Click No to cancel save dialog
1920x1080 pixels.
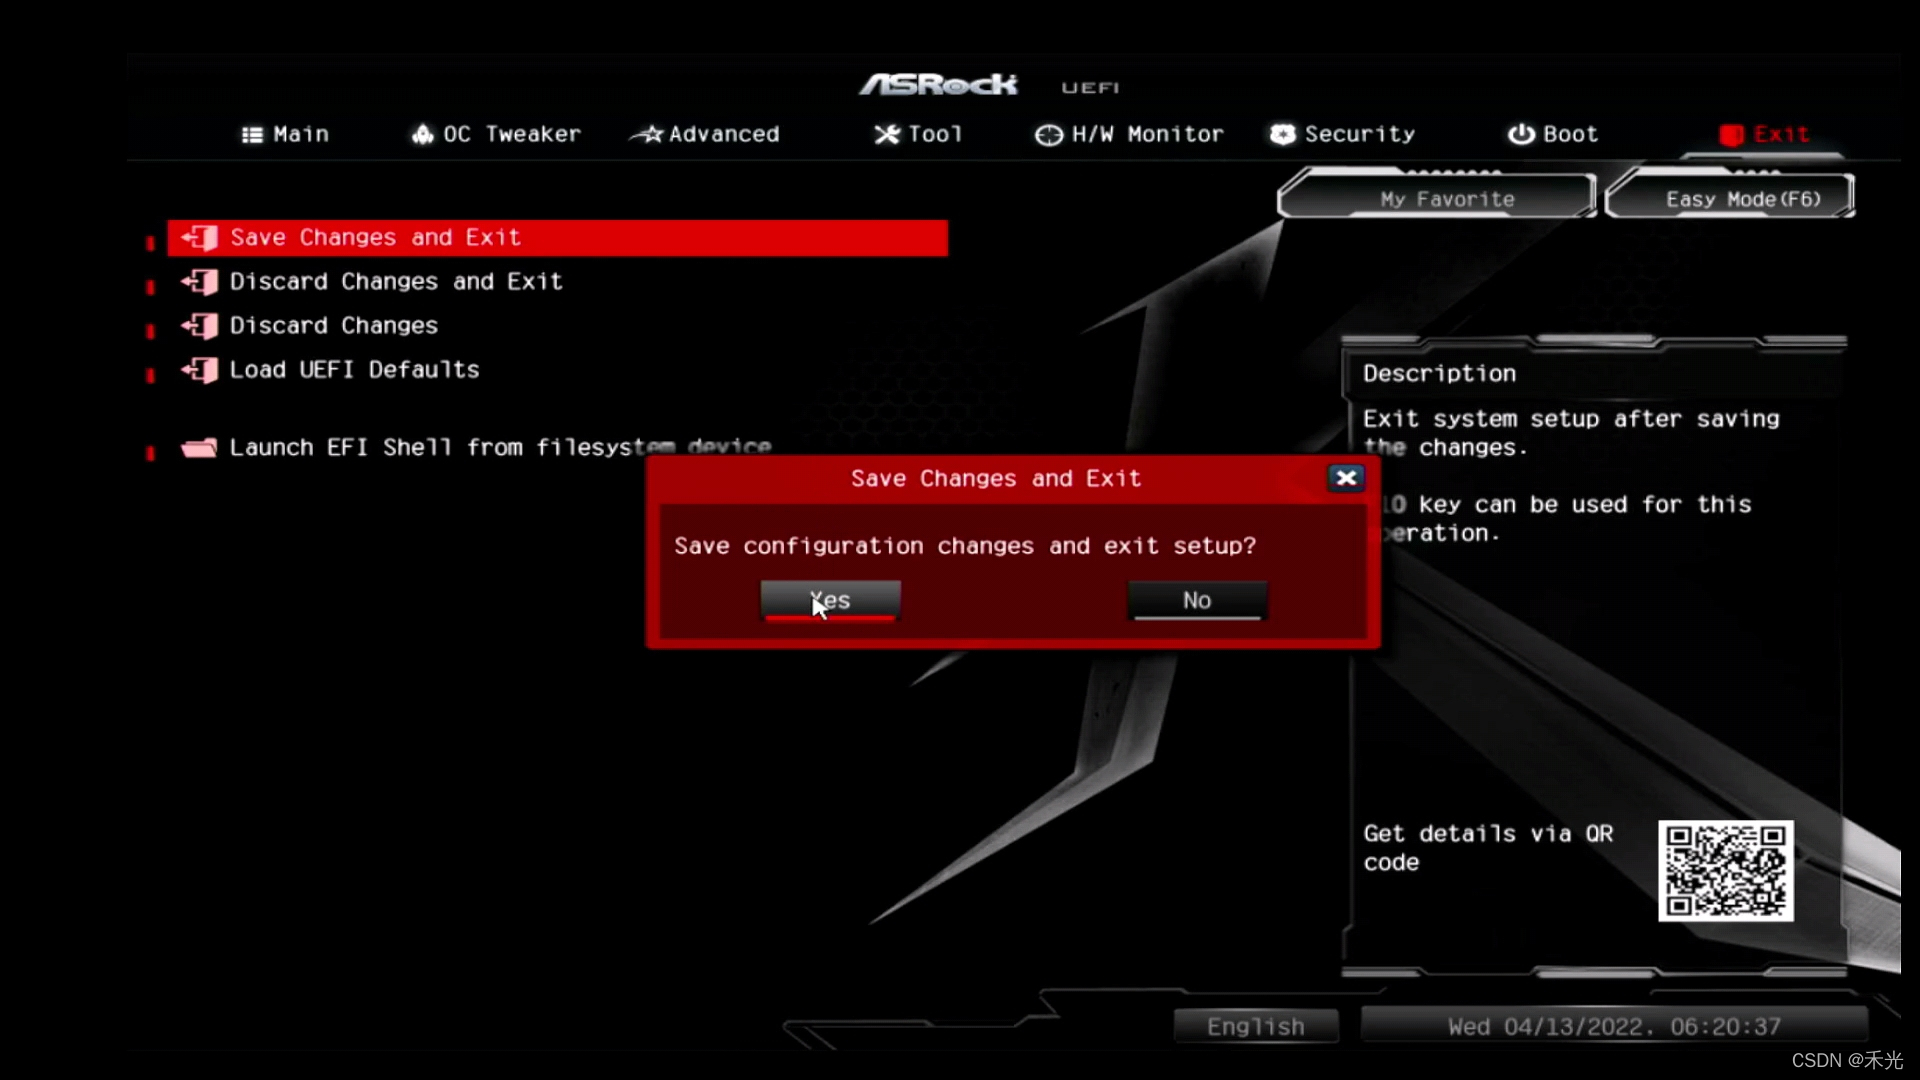coord(1197,600)
